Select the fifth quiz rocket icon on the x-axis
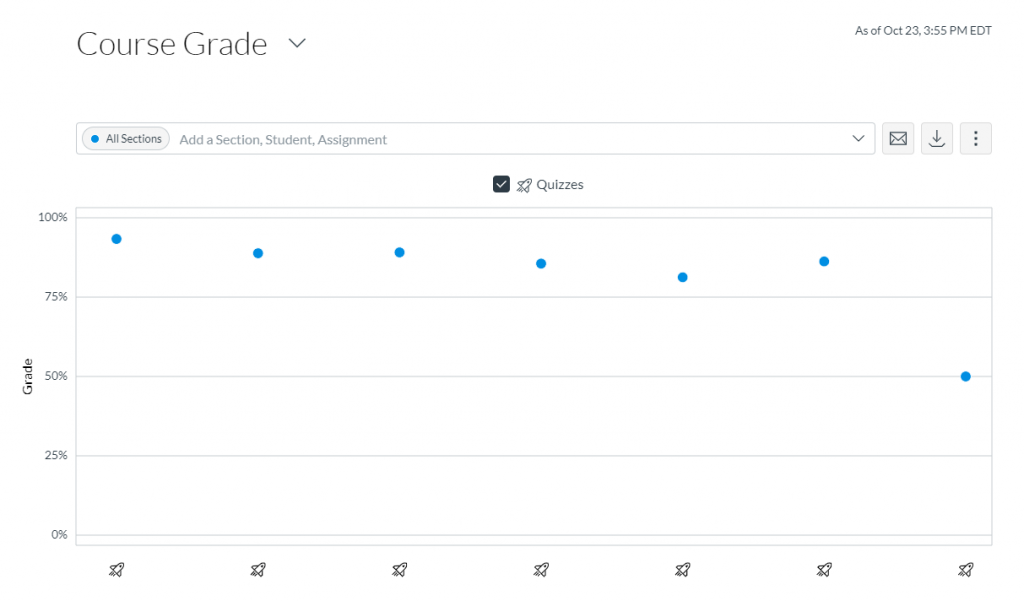 682,569
